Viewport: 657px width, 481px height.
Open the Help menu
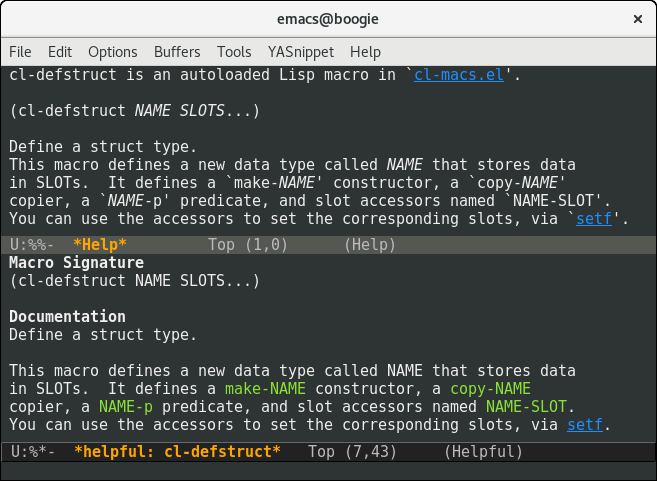(365, 52)
